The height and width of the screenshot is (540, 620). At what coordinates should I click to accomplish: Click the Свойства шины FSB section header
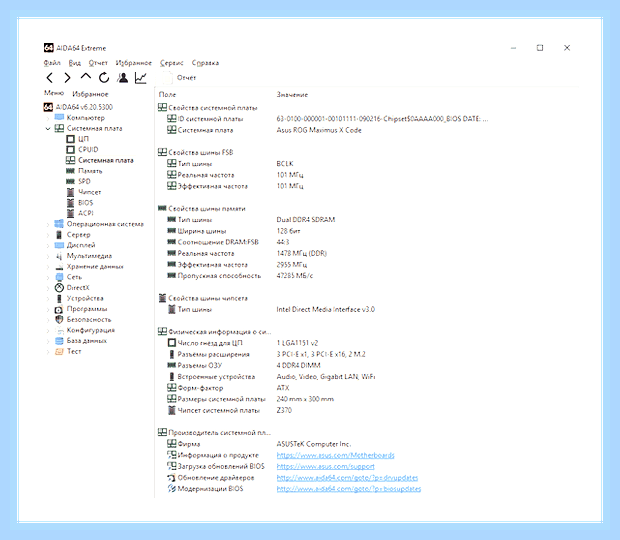coord(196,152)
